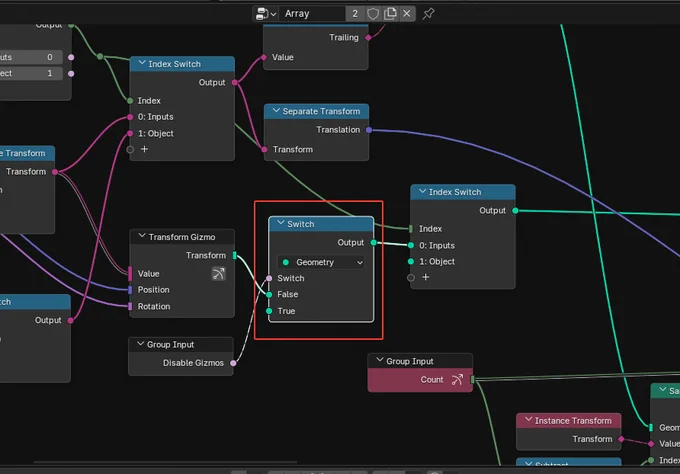Click Index socket of left Index Switch

[130, 101]
